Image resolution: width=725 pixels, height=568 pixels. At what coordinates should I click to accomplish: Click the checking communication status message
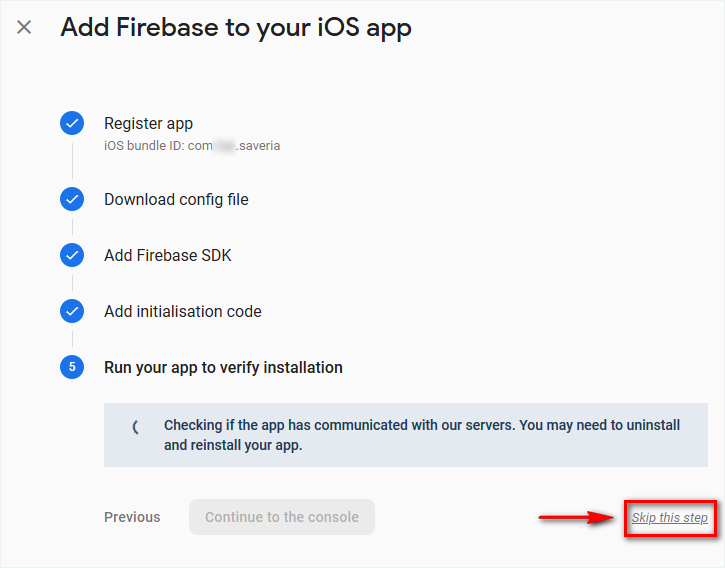point(421,435)
